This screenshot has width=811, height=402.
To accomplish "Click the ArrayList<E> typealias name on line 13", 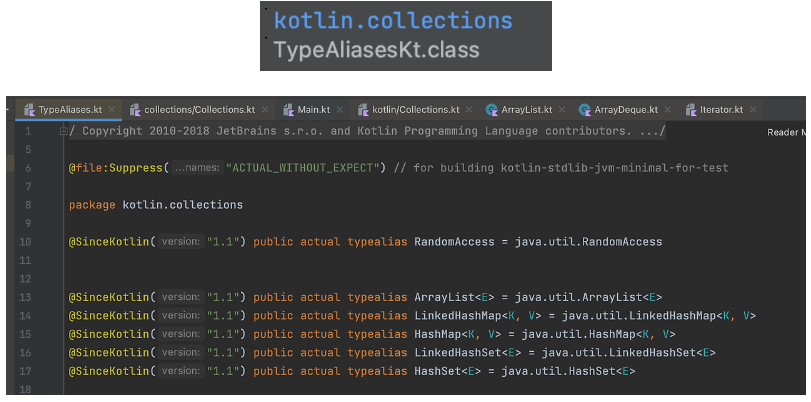I will [x=455, y=297].
